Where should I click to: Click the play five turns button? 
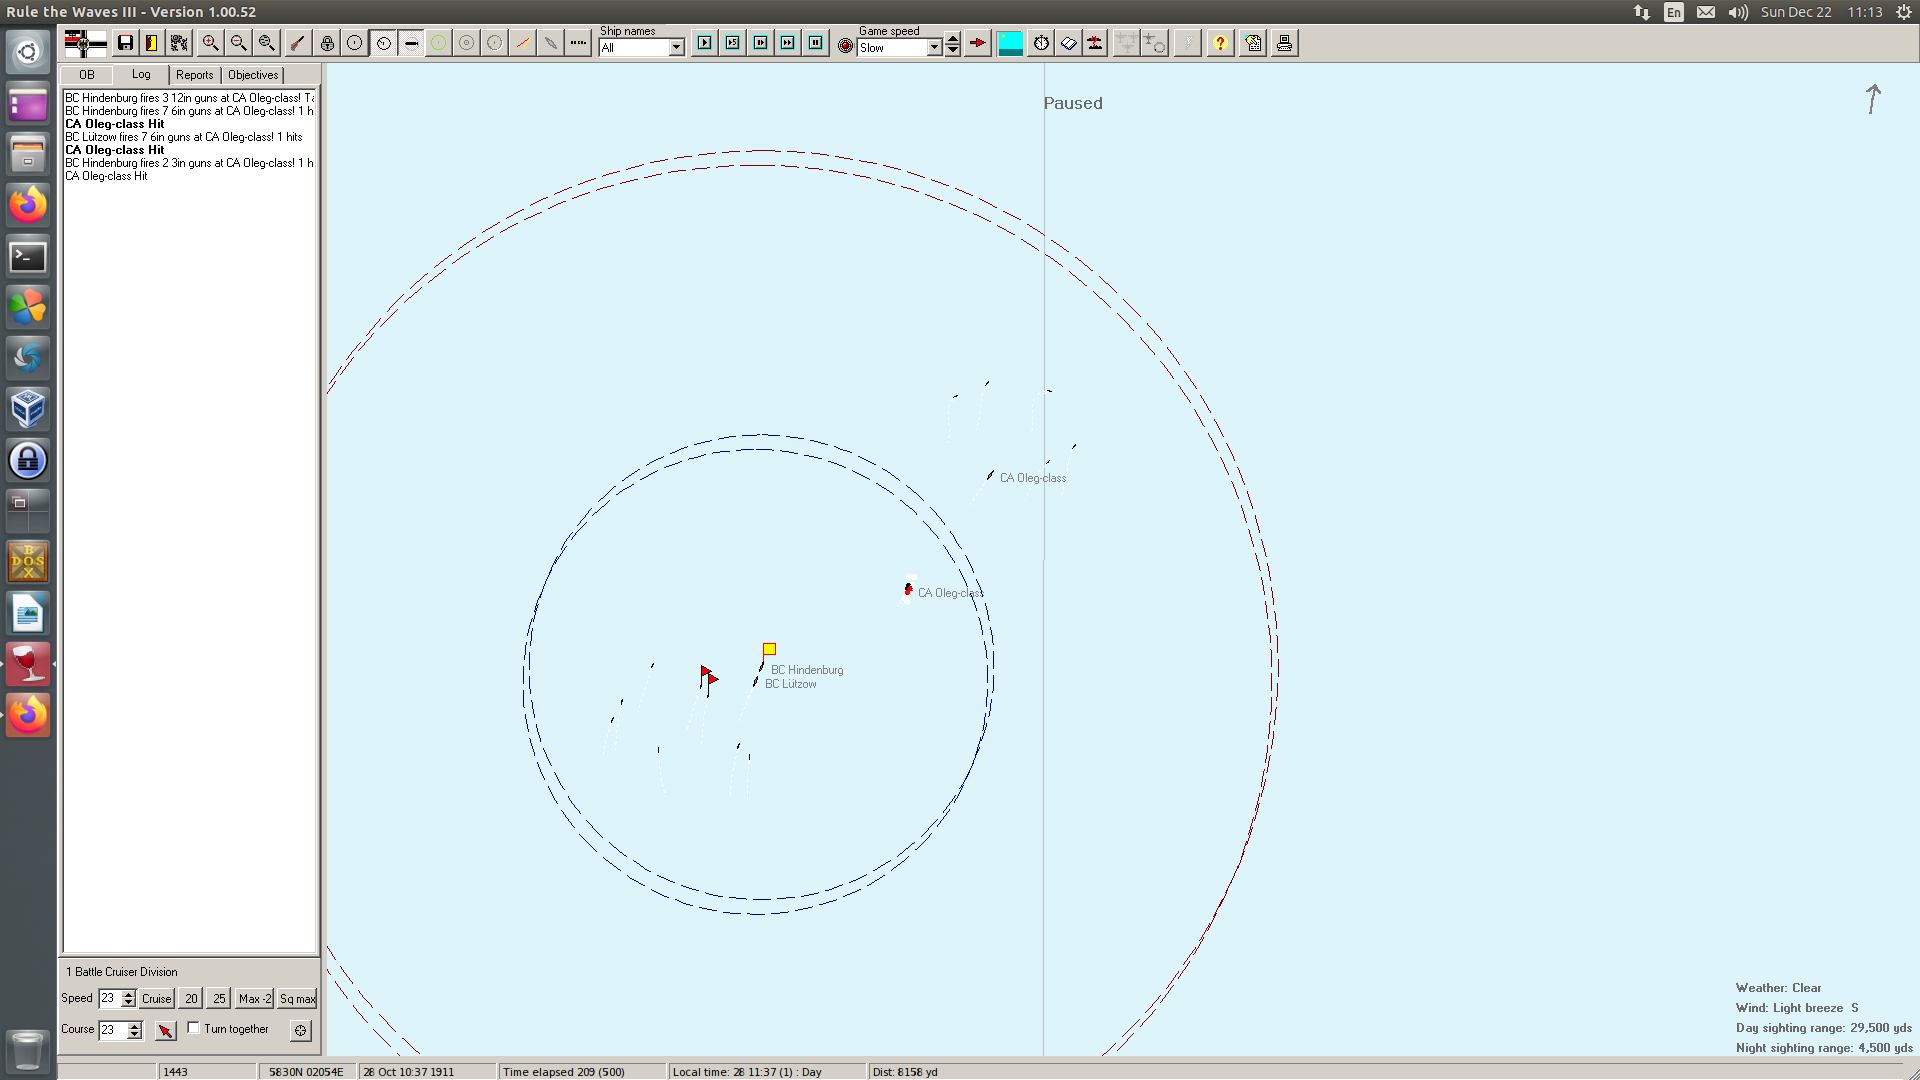coord(733,43)
